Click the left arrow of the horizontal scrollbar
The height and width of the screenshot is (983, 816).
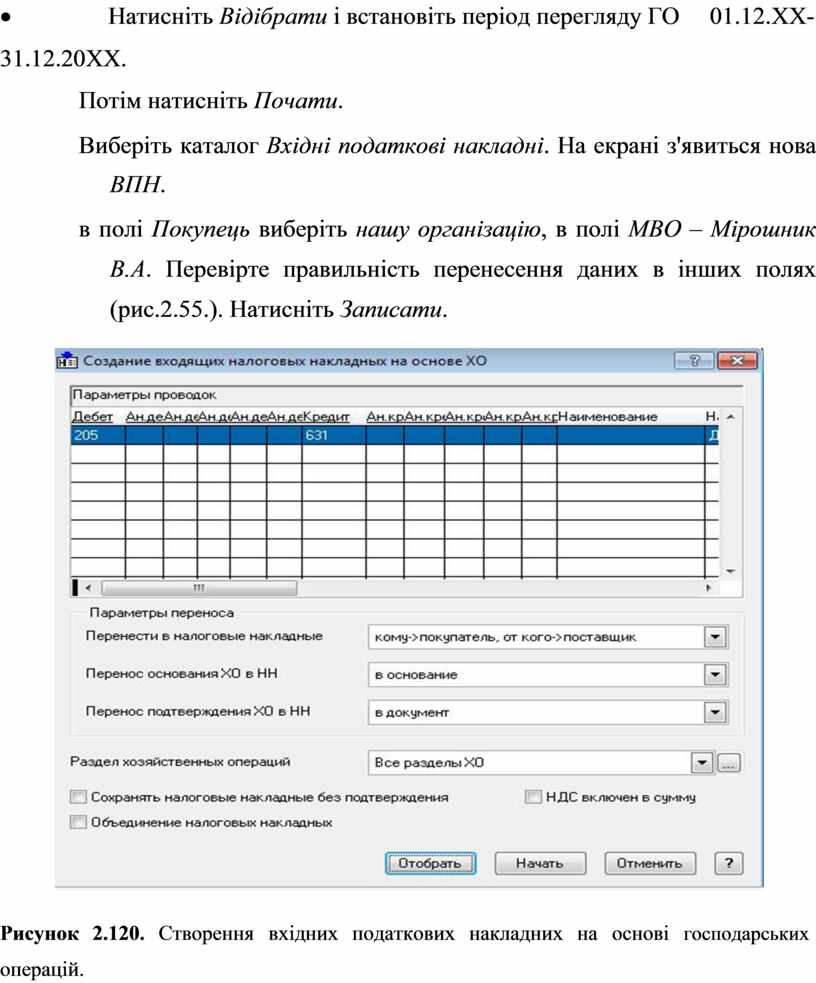[88, 588]
